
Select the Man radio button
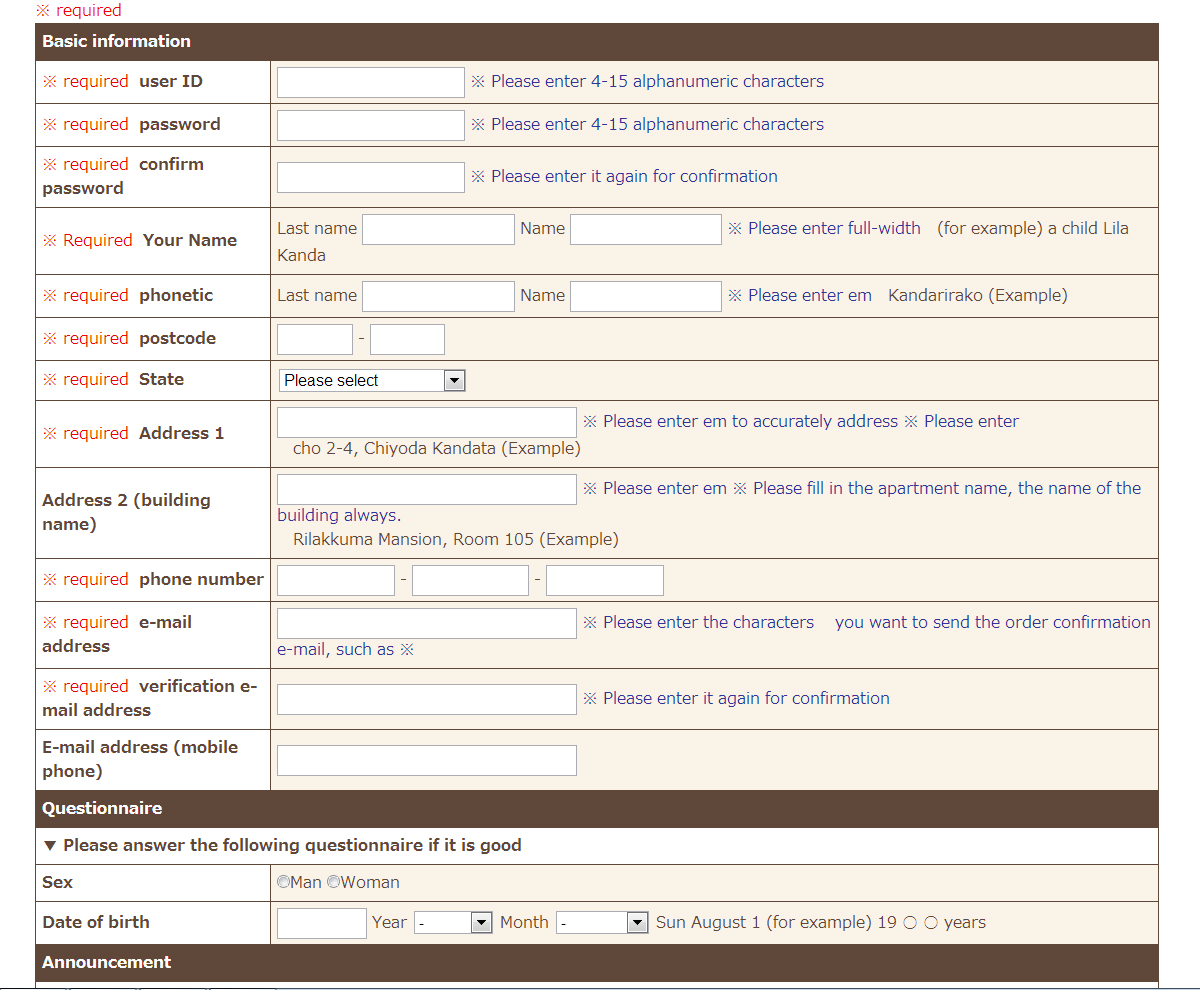click(283, 882)
